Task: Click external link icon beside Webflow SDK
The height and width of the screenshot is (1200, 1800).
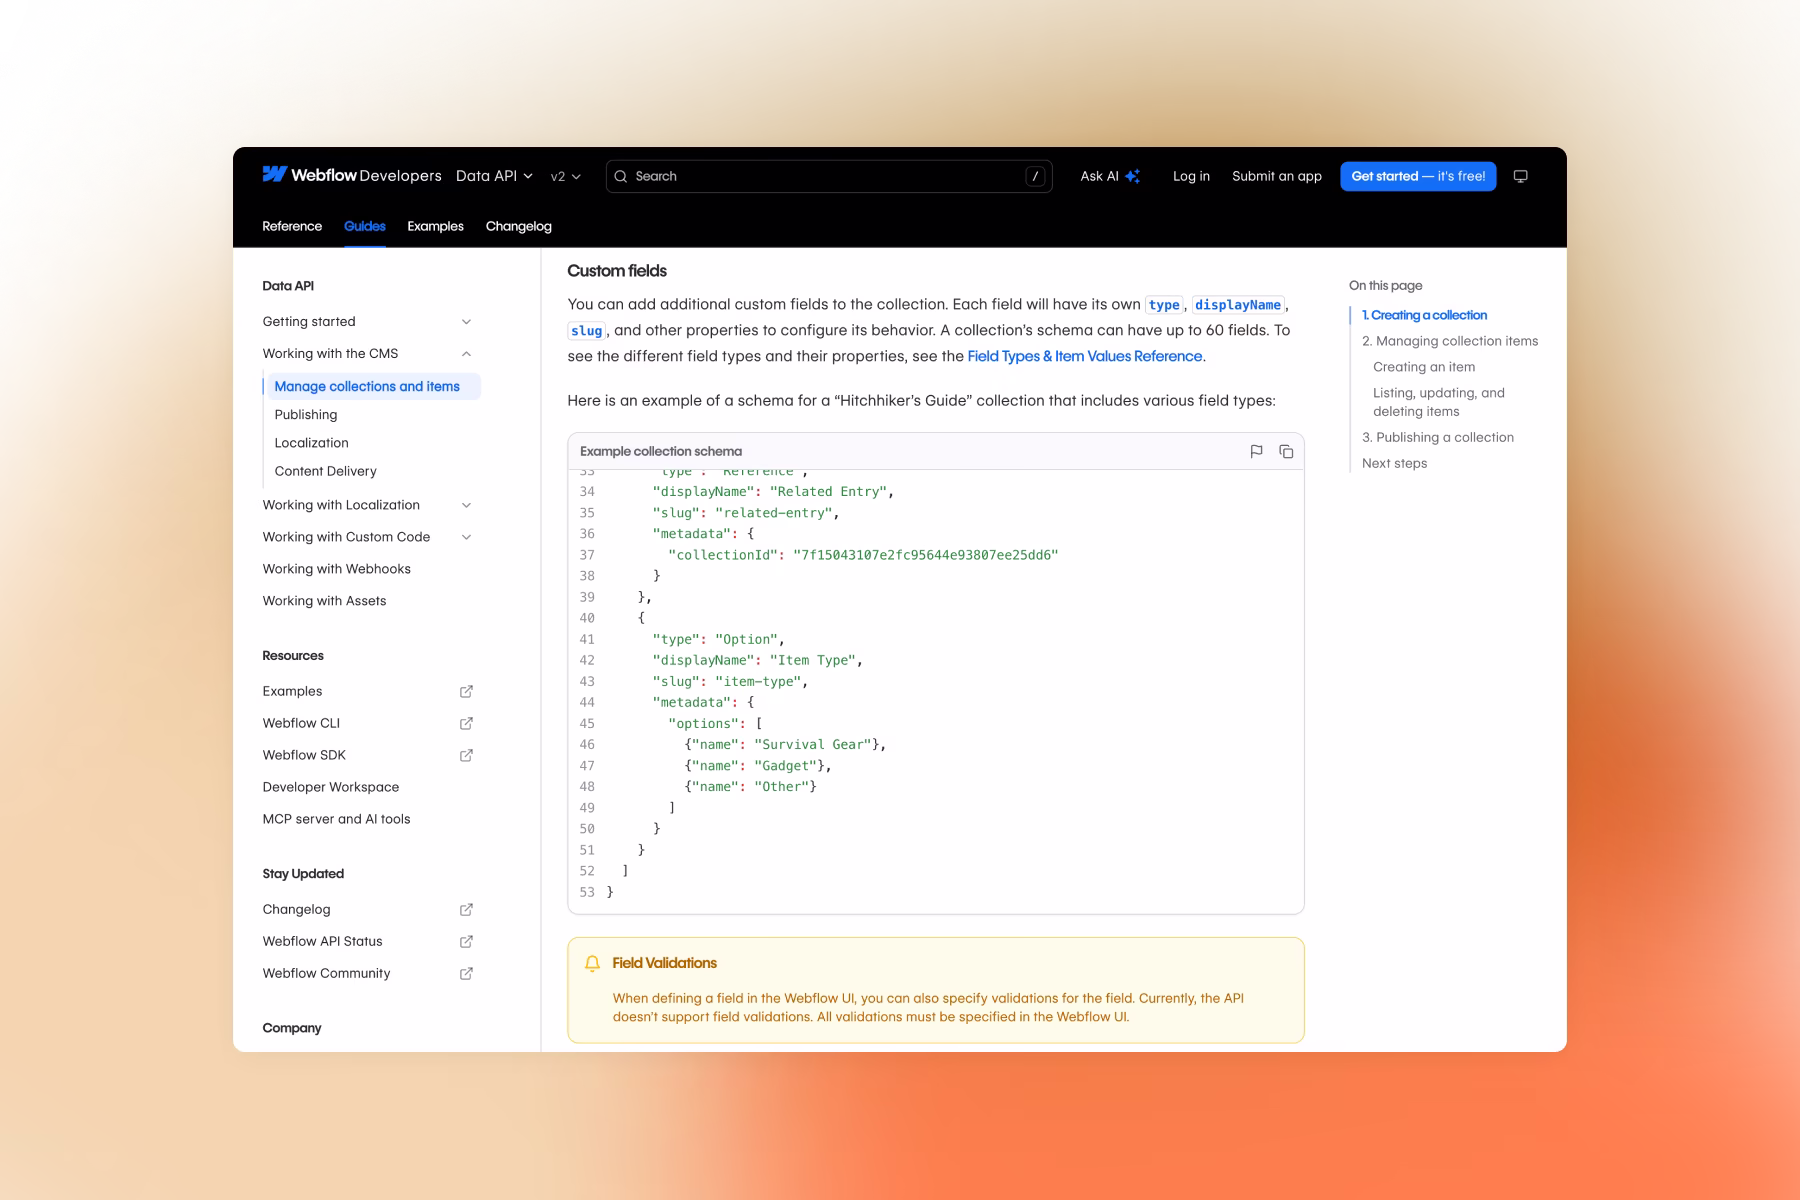Action: pyautogui.click(x=466, y=755)
